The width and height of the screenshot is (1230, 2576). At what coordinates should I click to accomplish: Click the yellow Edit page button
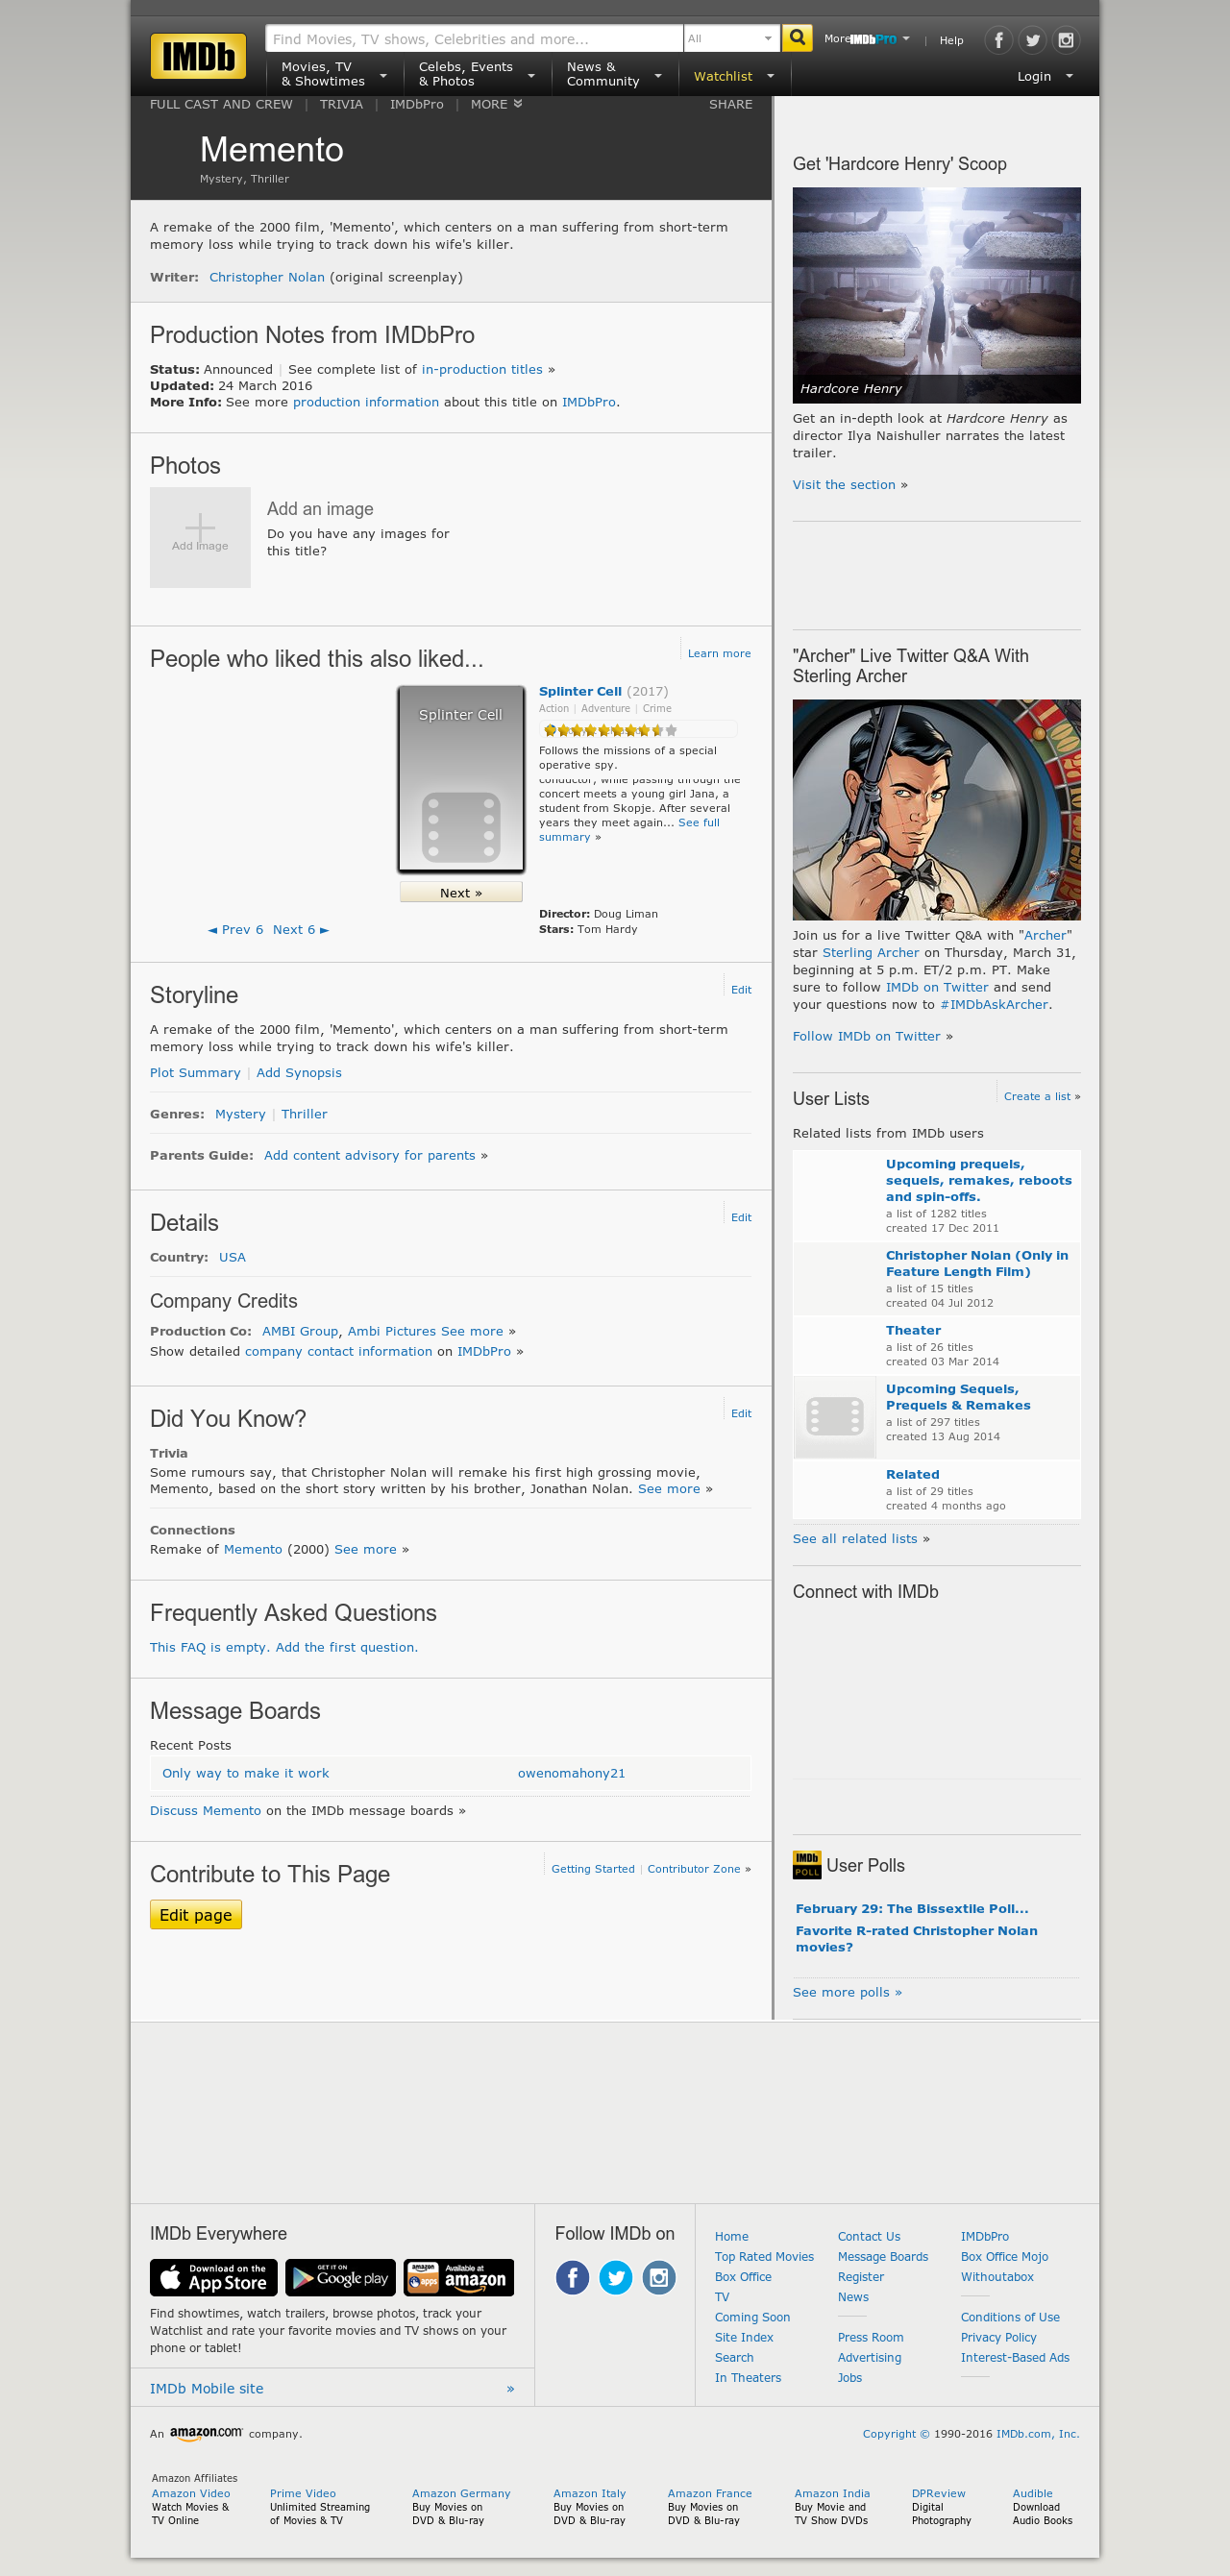pyautogui.click(x=196, y=1914)
